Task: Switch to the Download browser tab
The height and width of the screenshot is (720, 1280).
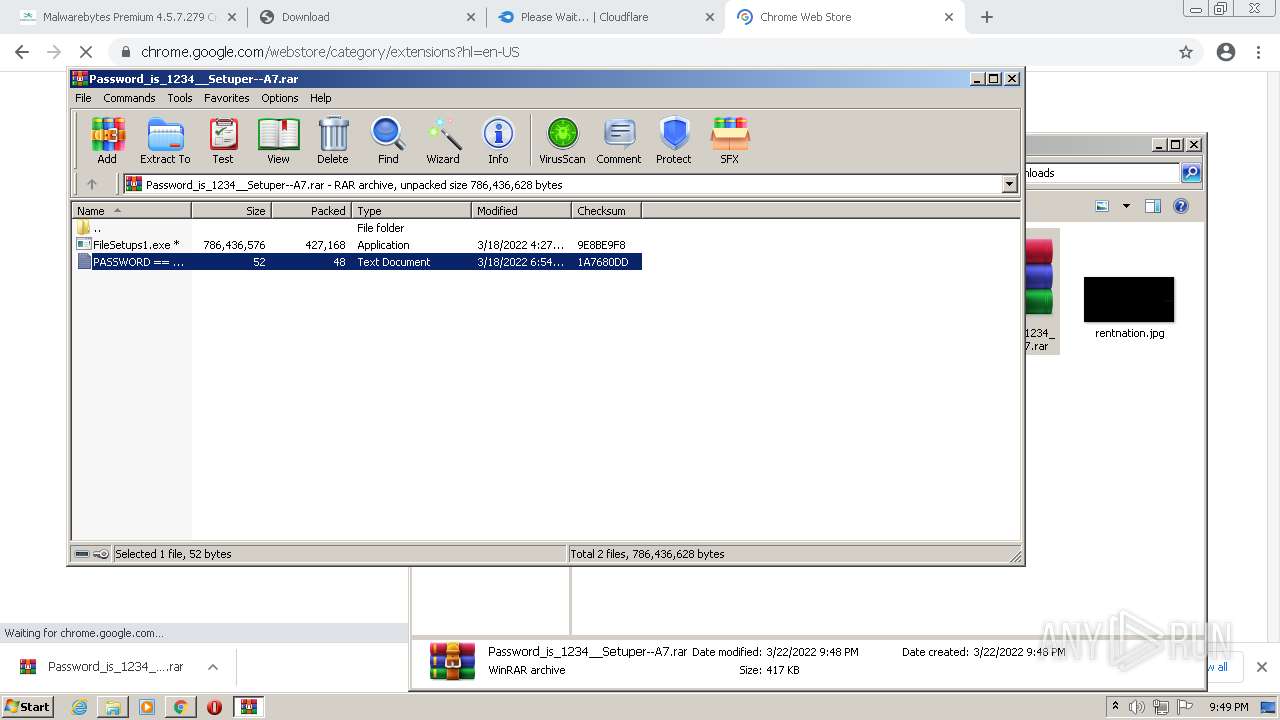Action: [367, 17]
